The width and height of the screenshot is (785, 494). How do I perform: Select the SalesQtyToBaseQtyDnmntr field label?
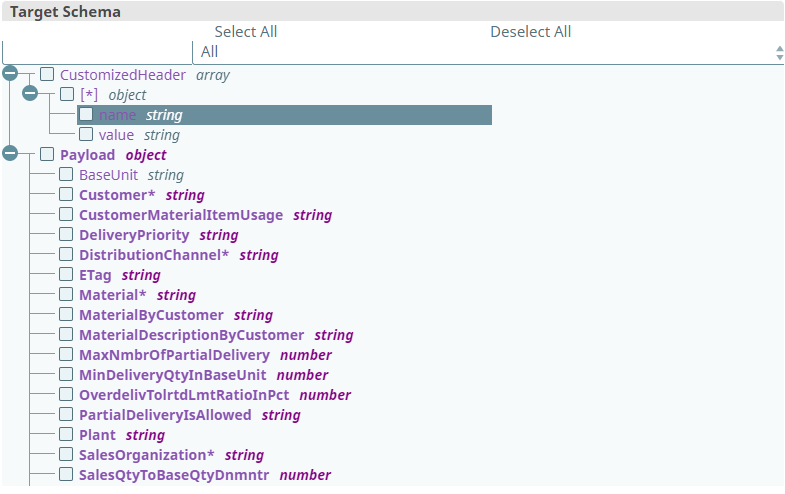click(x=174, y=475)
